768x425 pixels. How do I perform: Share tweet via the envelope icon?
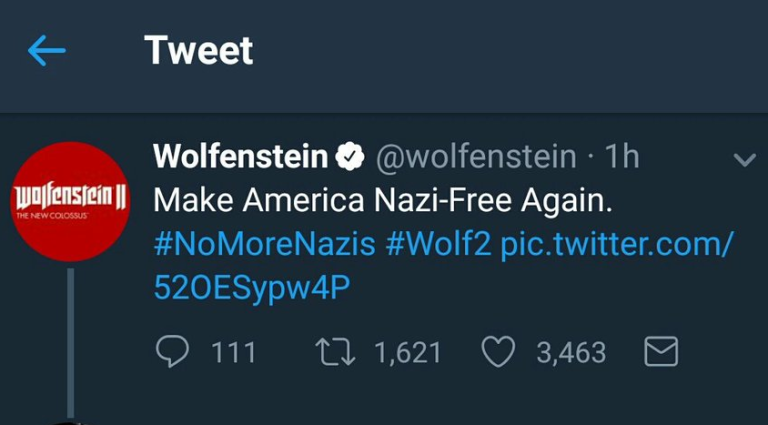pyautogui.click(x=662, y=351)
